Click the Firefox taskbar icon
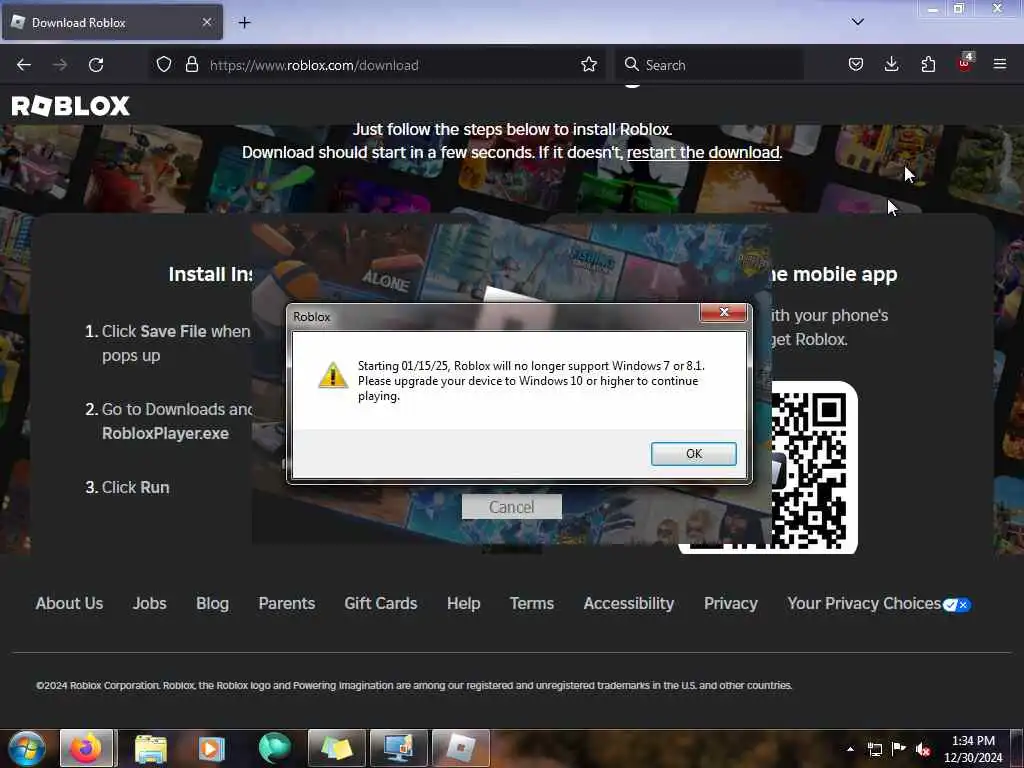Screen dimensions: 1024x768 point(88,748)
